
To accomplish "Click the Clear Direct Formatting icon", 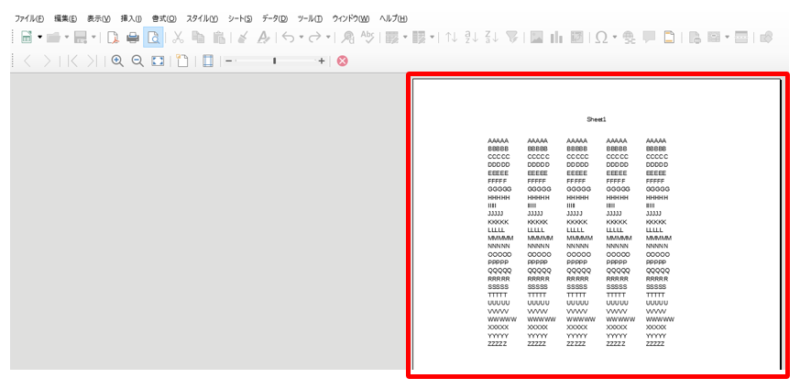I will coord(263,37).
